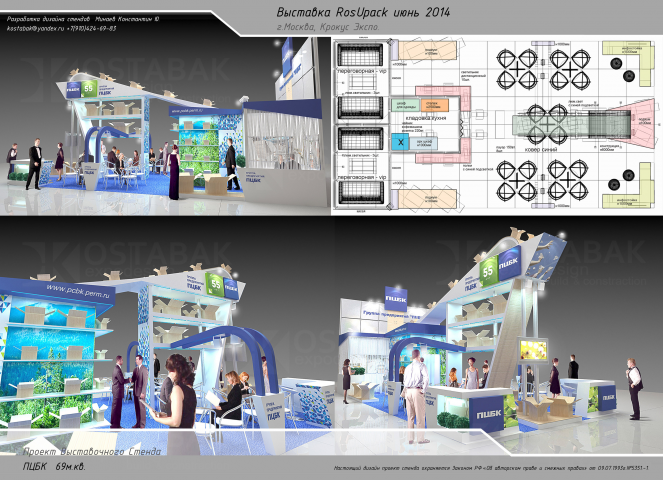Click the title "Выставка RosUpack июнь 2014"
Viewport: 663px width, 480px height.
(363, 12)
